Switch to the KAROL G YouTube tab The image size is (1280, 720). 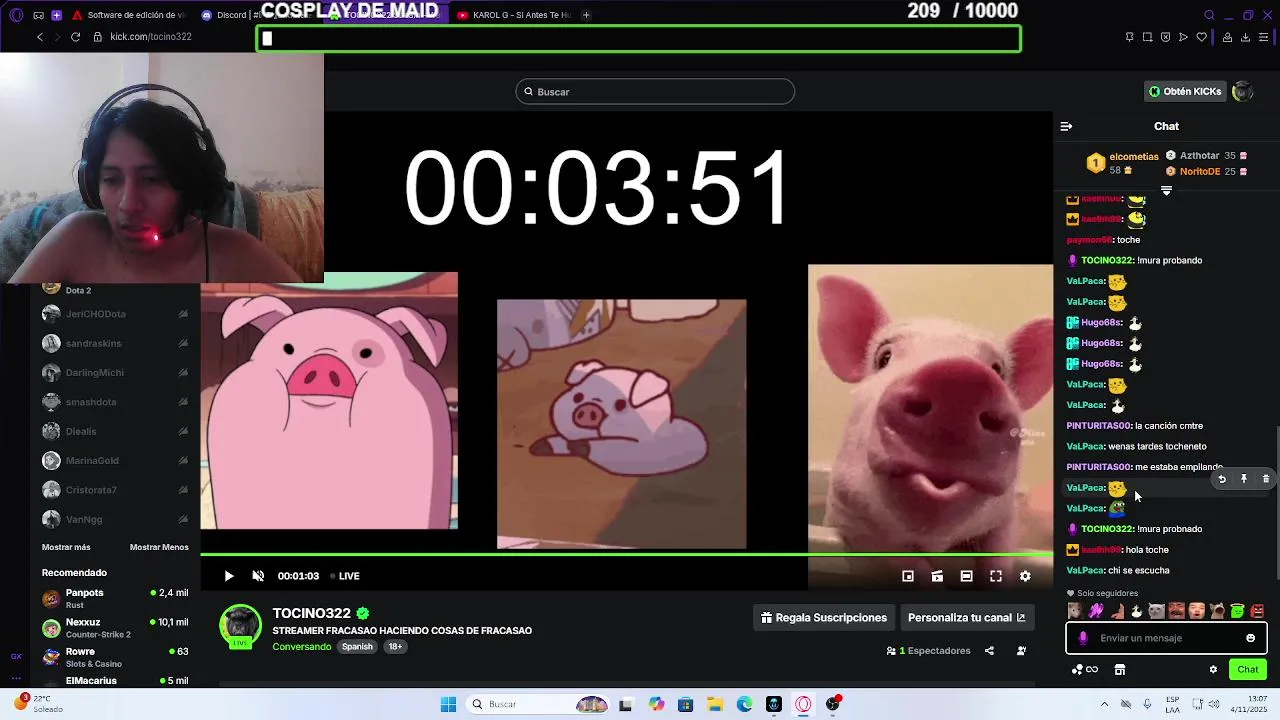tap(515, 15)
